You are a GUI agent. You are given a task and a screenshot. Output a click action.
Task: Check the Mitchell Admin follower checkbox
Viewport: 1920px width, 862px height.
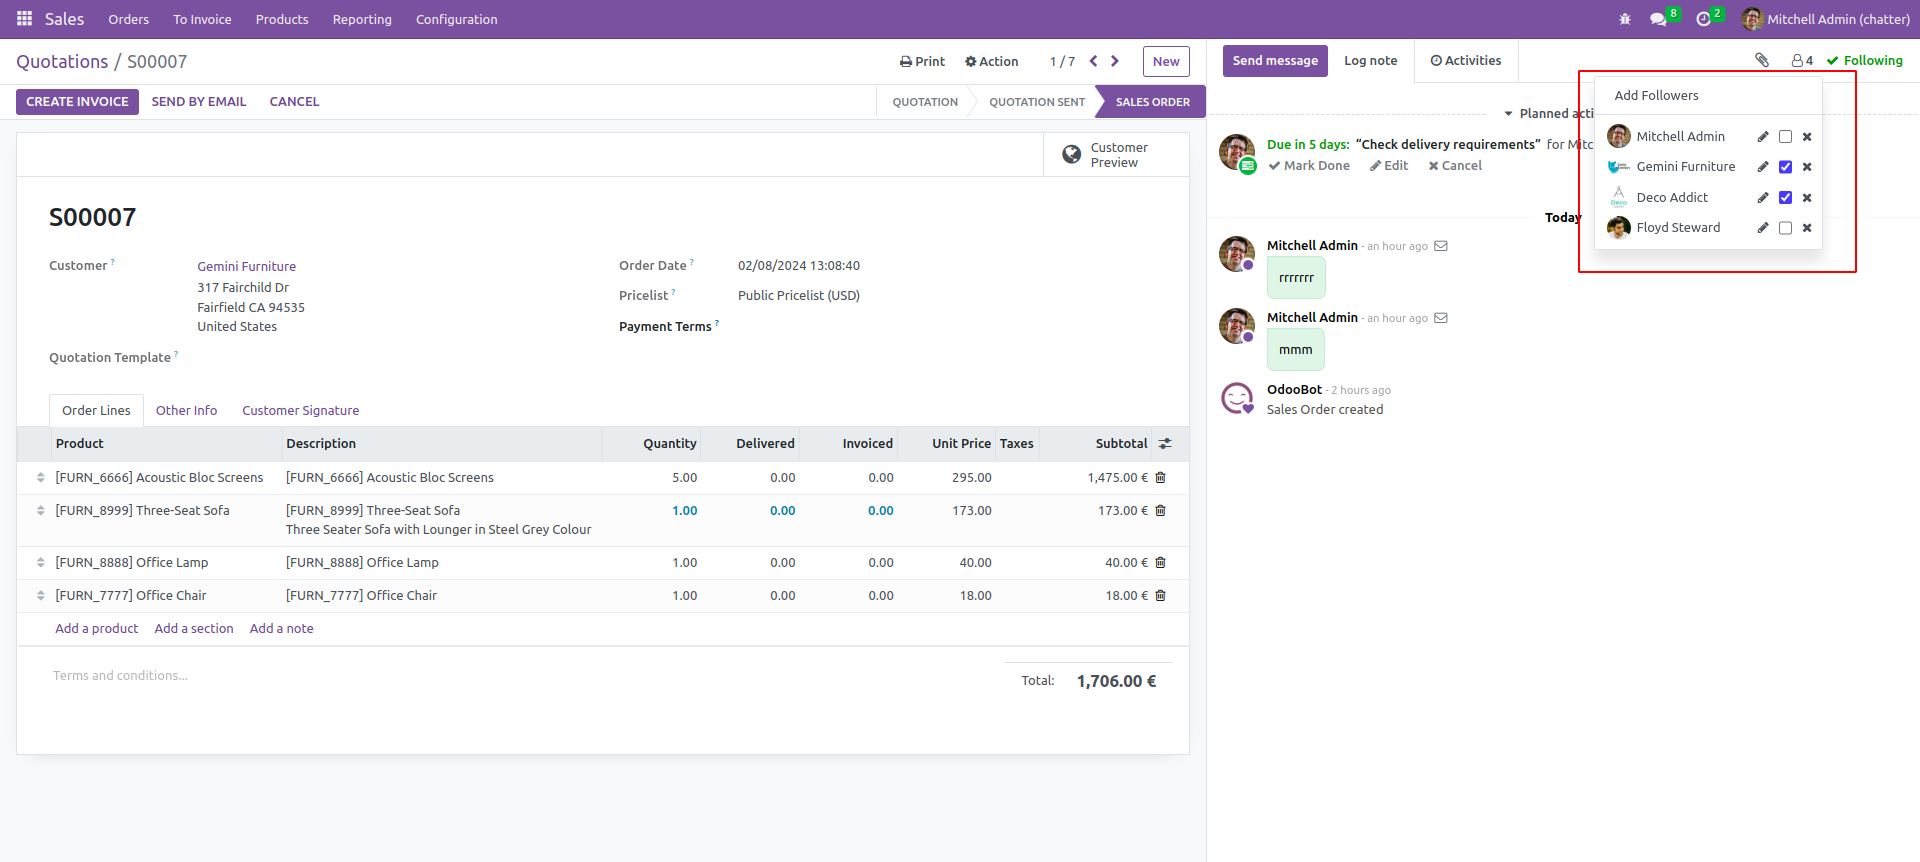[x=1785, y=137]
